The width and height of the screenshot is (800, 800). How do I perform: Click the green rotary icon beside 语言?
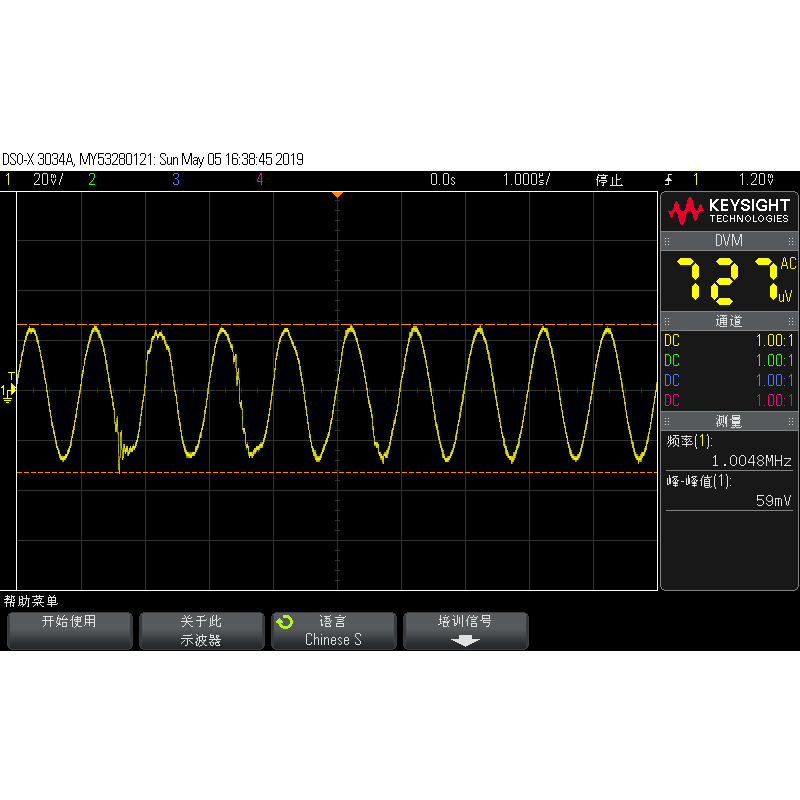pyautogui.click(x=285, y=622)
